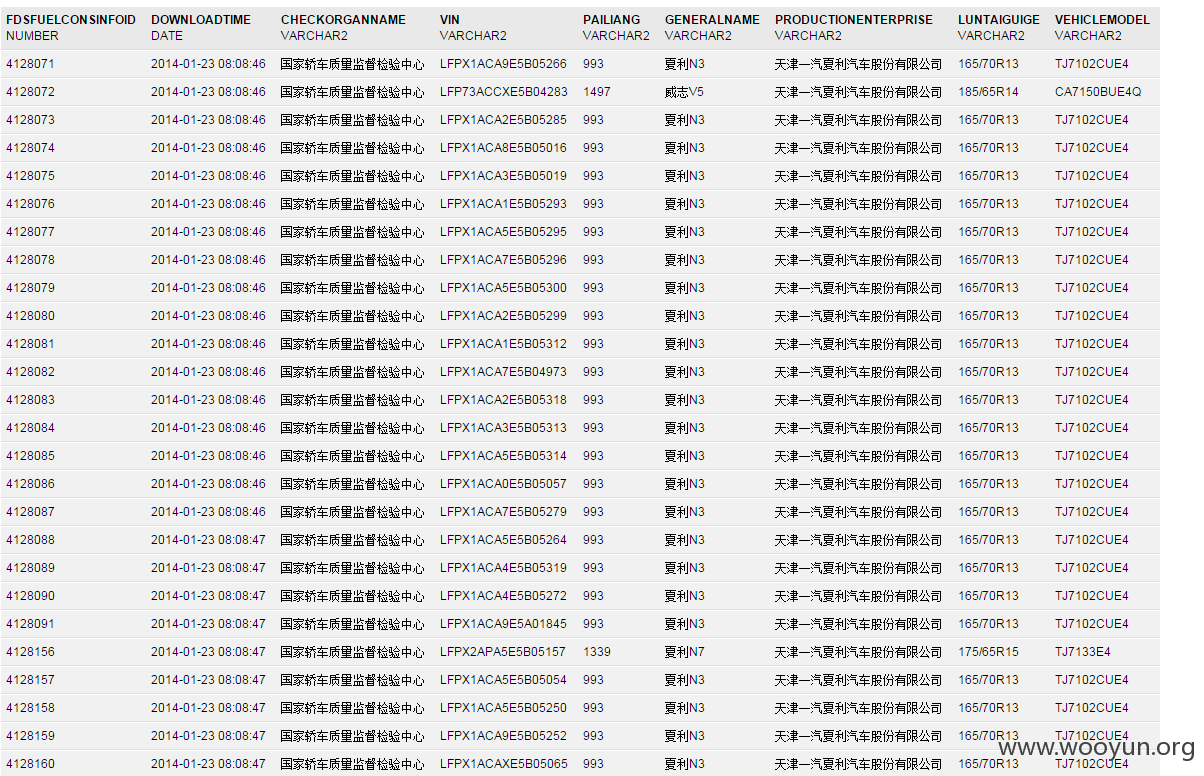Click VIN LFPX2APA5E5B05157
This screenshot has width=1204, height=776.
[503, 652]
